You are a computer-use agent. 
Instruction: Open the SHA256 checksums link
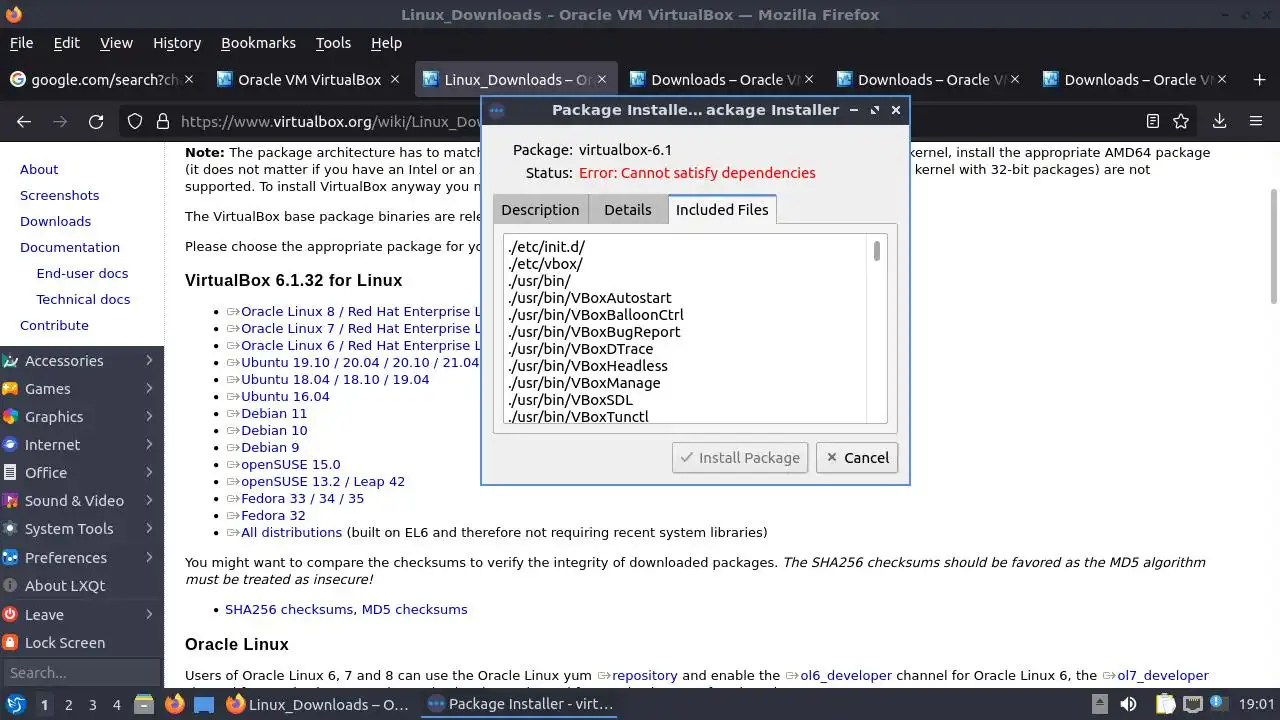pos(289,609)
